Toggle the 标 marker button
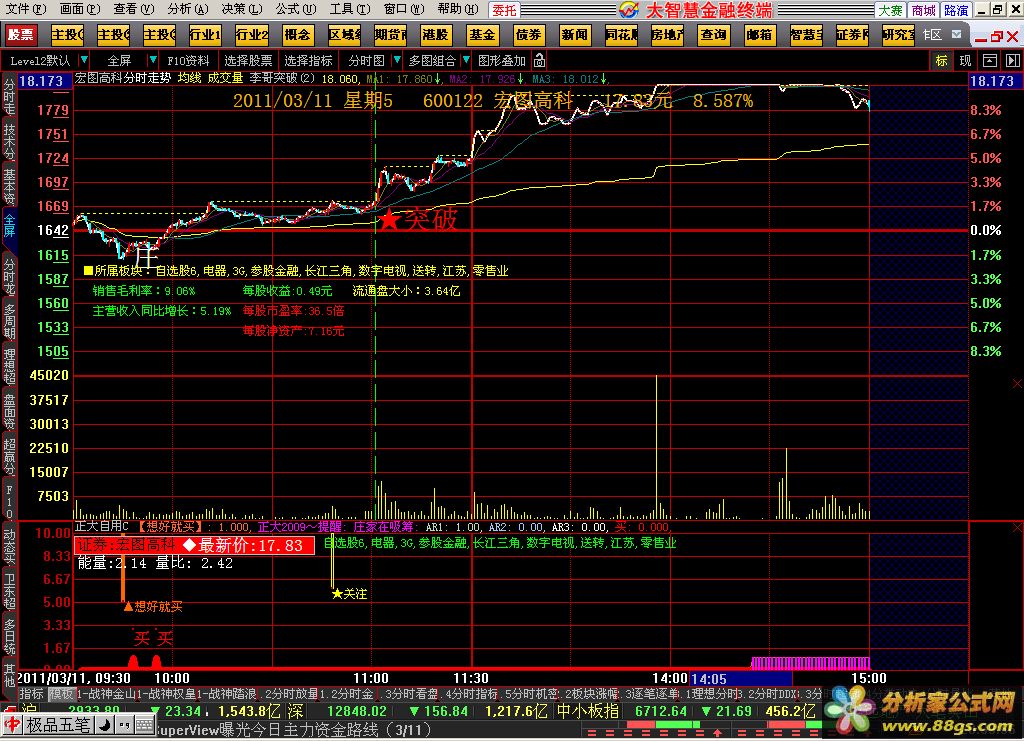Viewport: 1024px width, 741px height. 941,61
